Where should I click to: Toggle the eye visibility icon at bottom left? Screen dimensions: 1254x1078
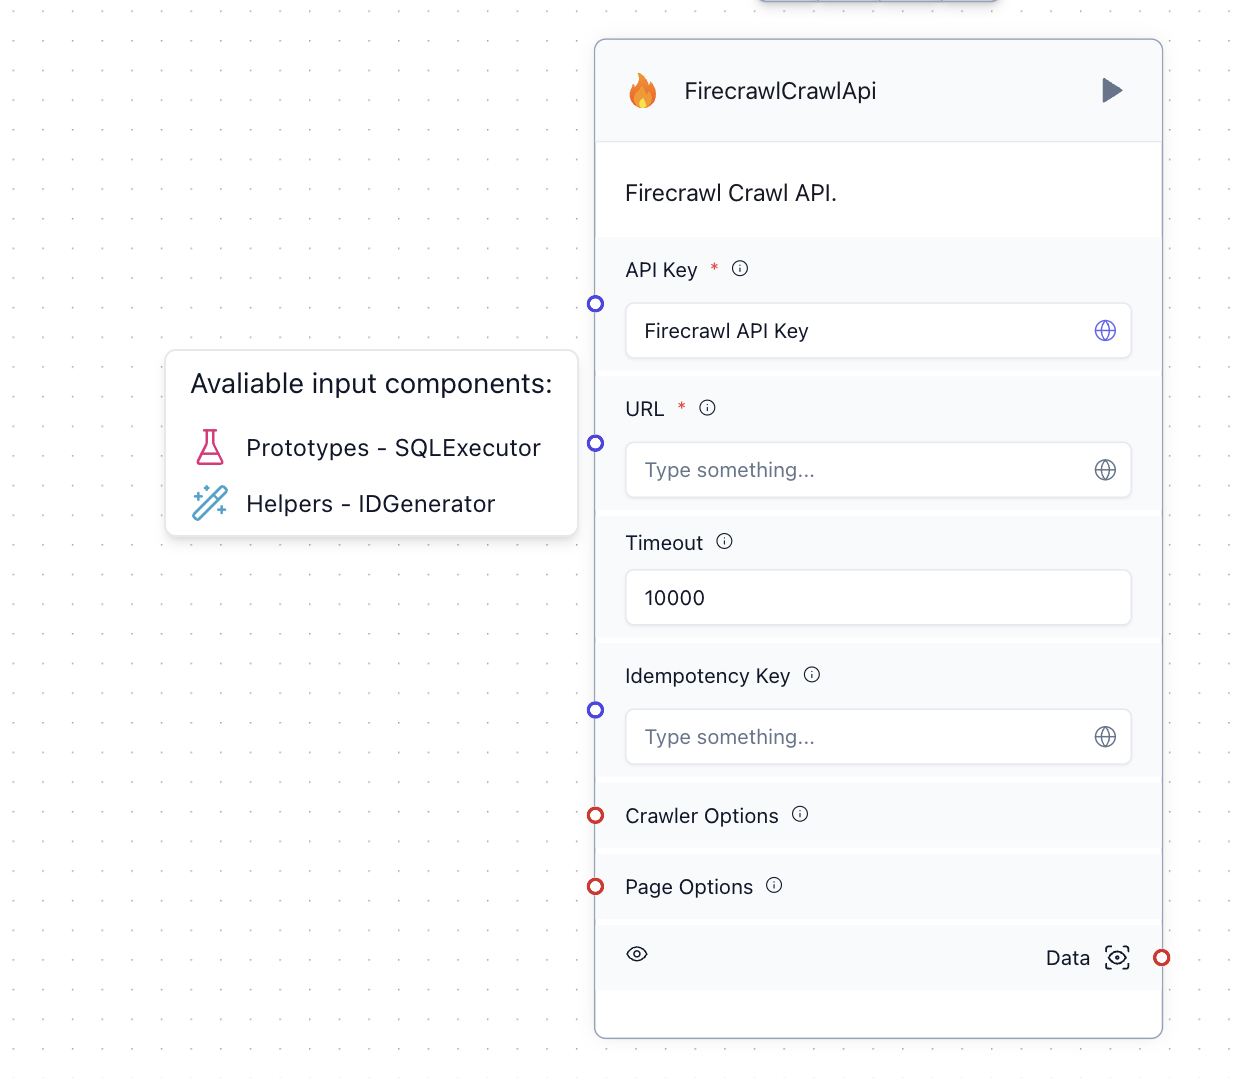637,954
